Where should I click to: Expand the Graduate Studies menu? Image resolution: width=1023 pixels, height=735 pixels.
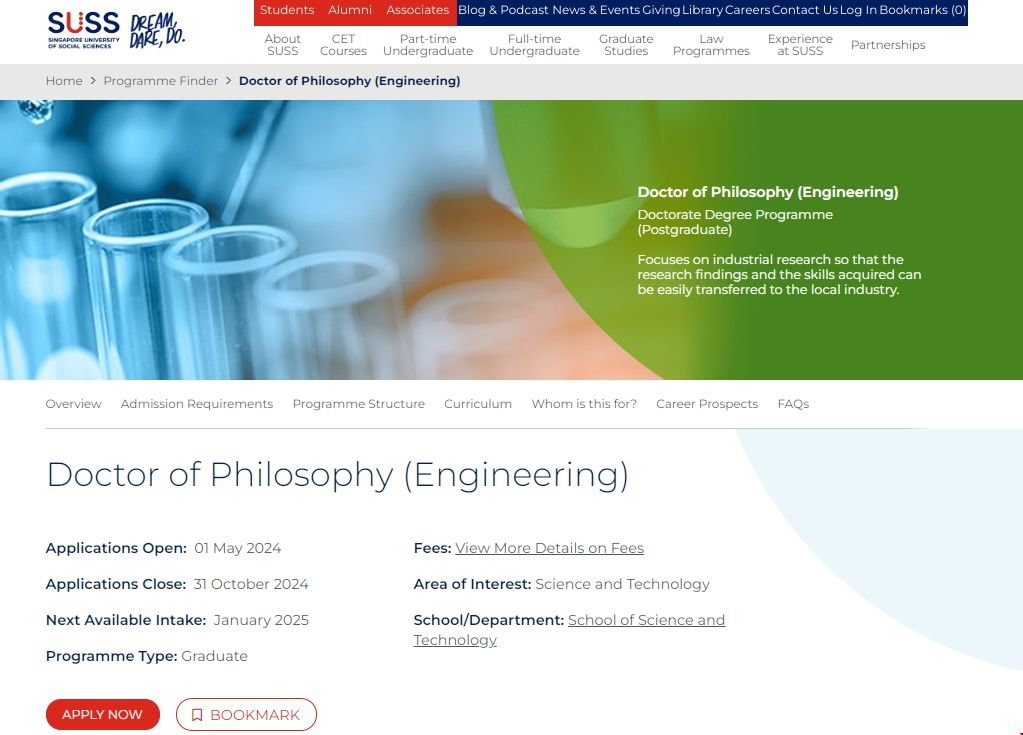pyautogui.click(x=626, y=45)
